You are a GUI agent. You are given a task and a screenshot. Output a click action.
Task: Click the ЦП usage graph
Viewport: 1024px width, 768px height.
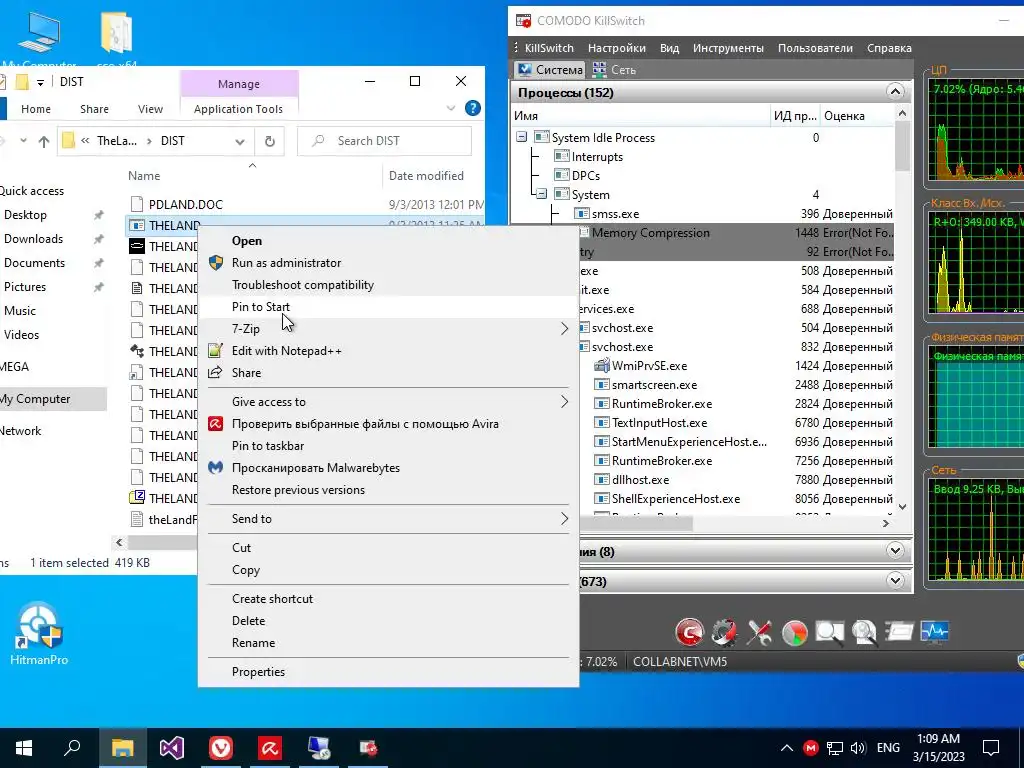[x=976, y=131]
